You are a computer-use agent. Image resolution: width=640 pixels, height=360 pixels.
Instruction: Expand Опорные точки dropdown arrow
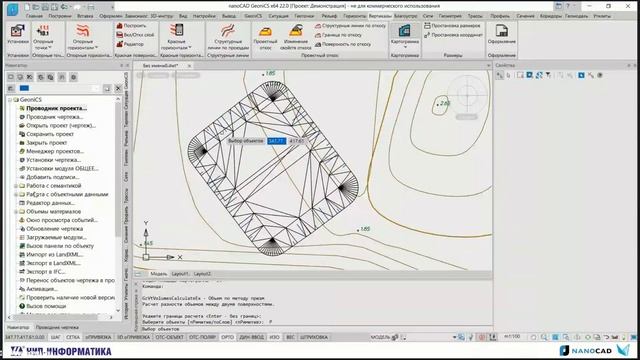(x=50, y=48)
